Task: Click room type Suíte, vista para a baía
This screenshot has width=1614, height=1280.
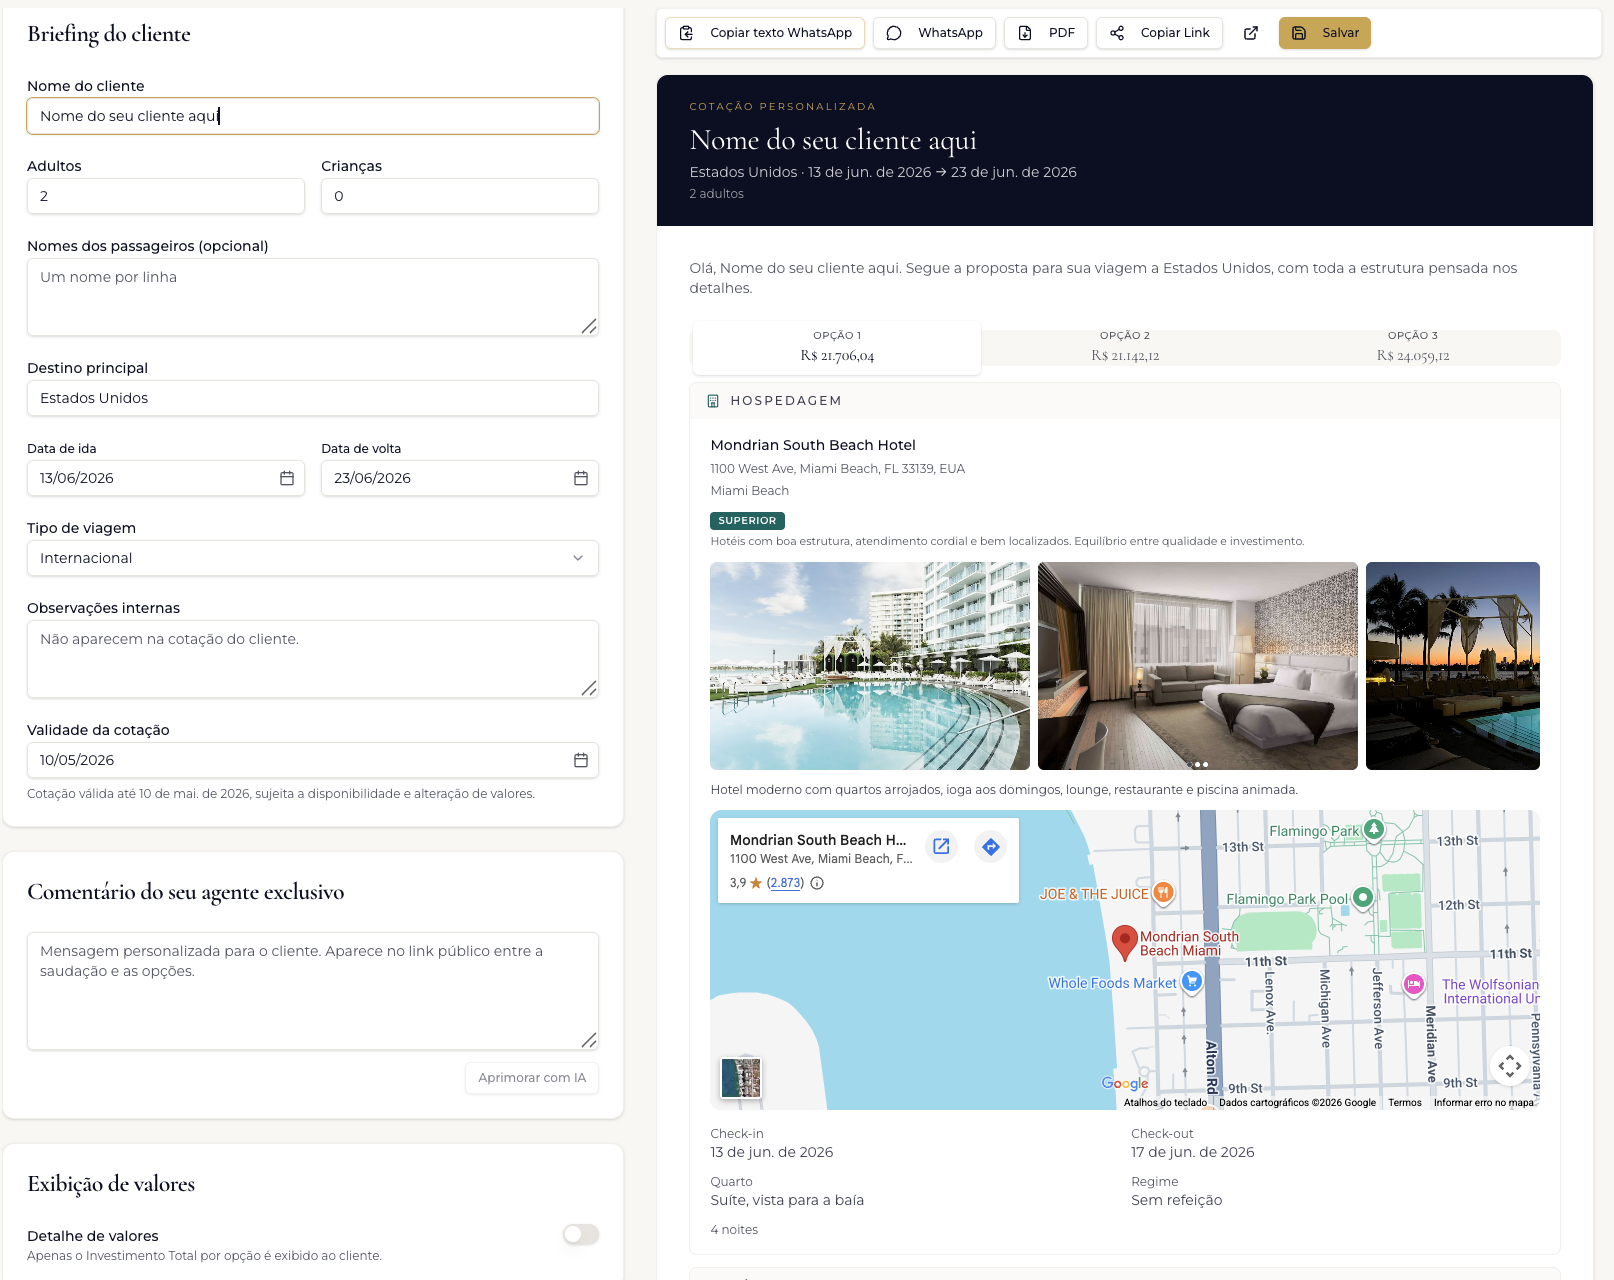Action: 787,1200
